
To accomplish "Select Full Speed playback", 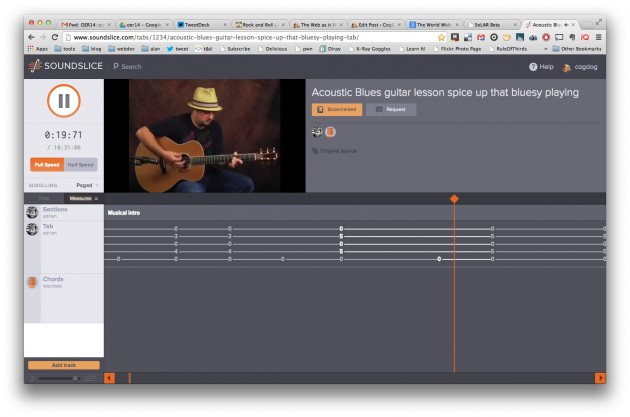I will tap(47, 165).
